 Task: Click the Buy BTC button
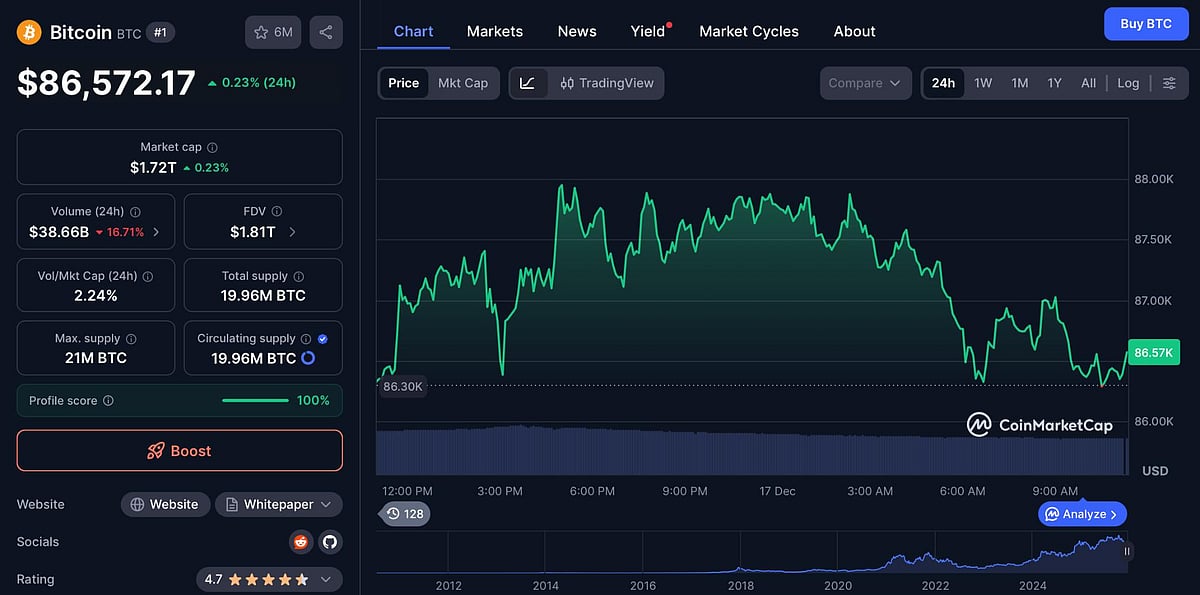(1146, 23)
